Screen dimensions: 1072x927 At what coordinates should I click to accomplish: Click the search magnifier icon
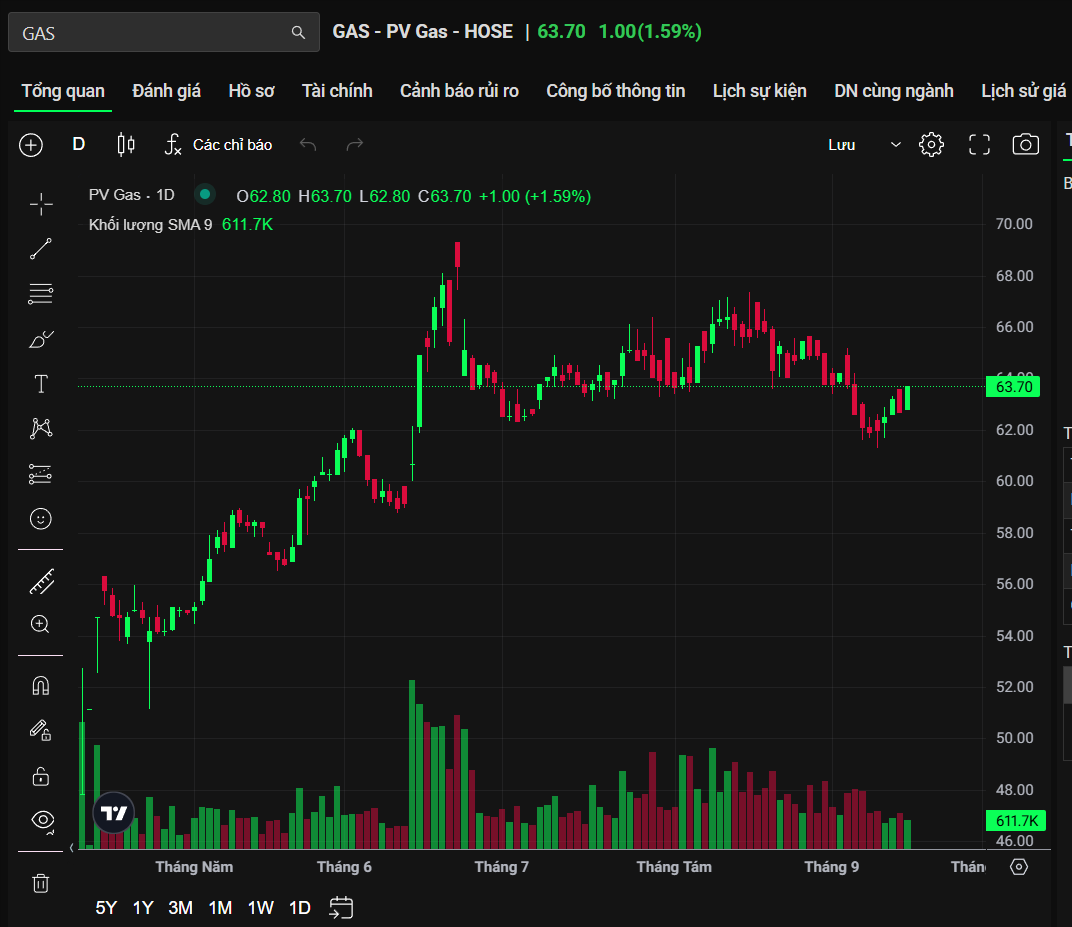(x=298, y=32)
